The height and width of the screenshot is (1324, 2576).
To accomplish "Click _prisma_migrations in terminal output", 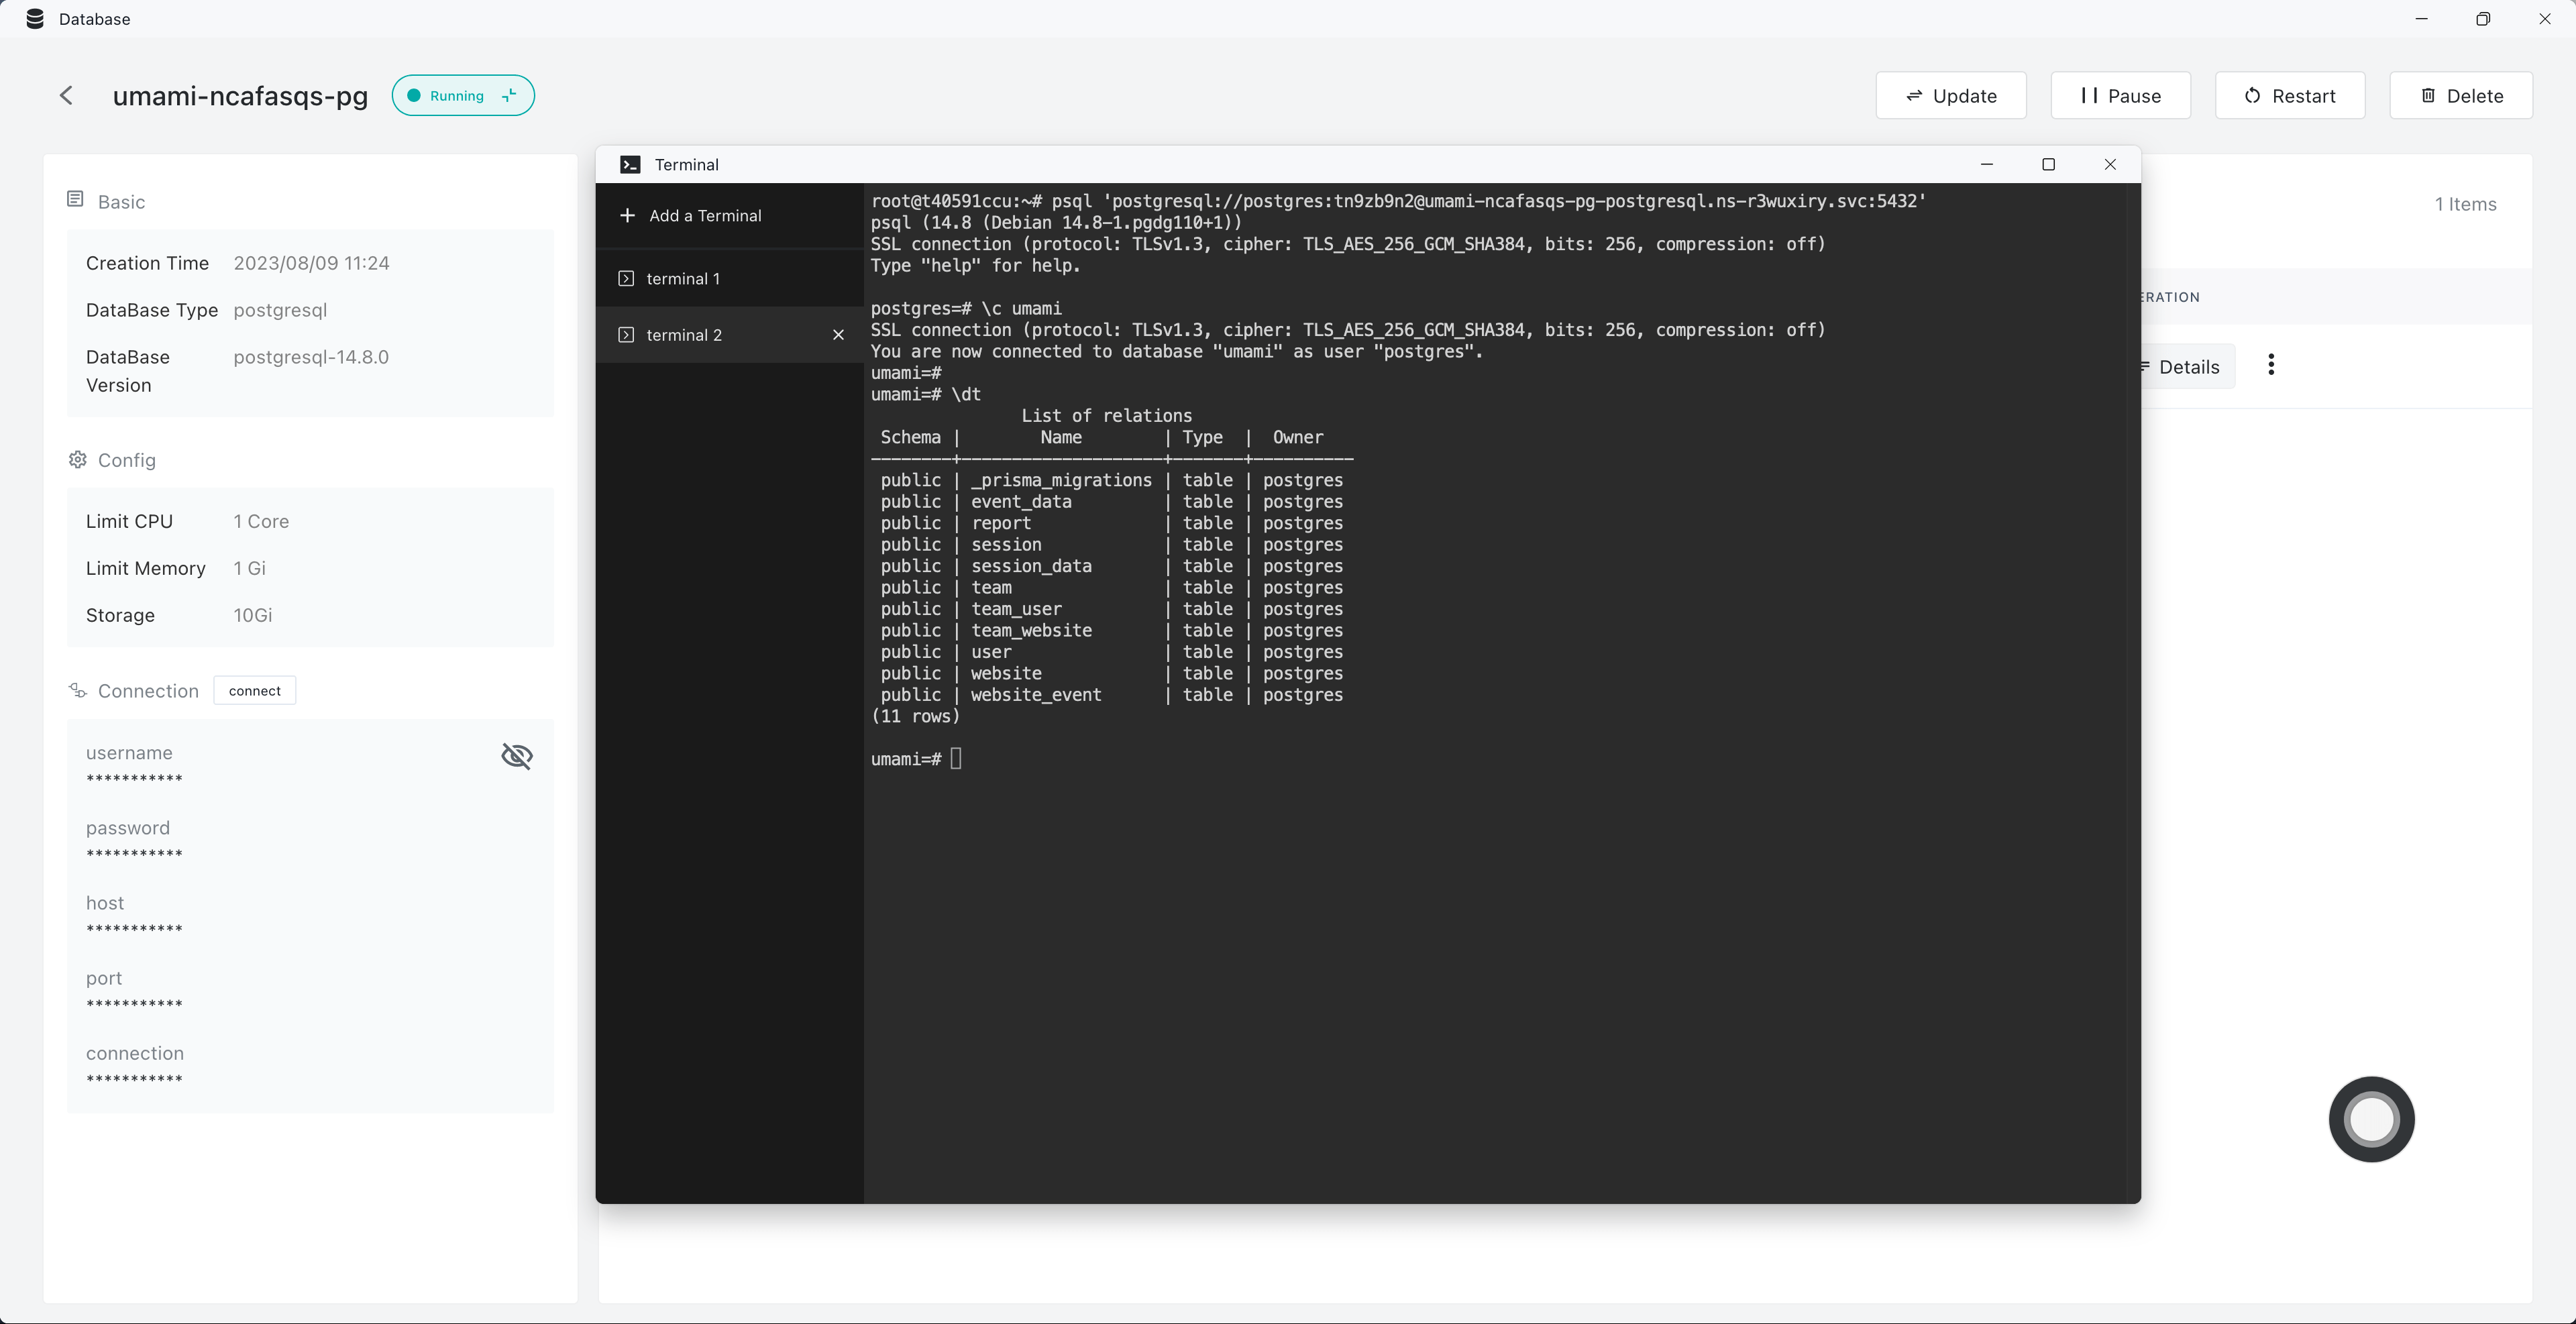I will tap(1061, 481).
